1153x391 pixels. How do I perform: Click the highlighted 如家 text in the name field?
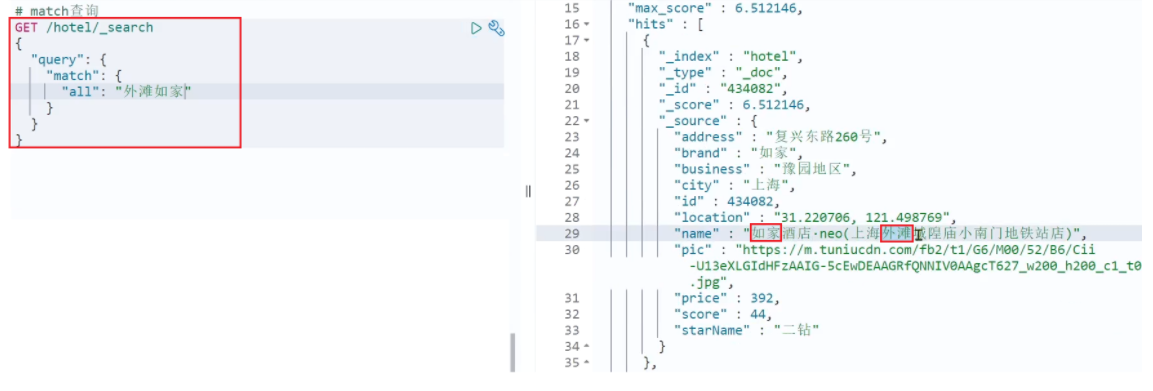tap(765, 234)
